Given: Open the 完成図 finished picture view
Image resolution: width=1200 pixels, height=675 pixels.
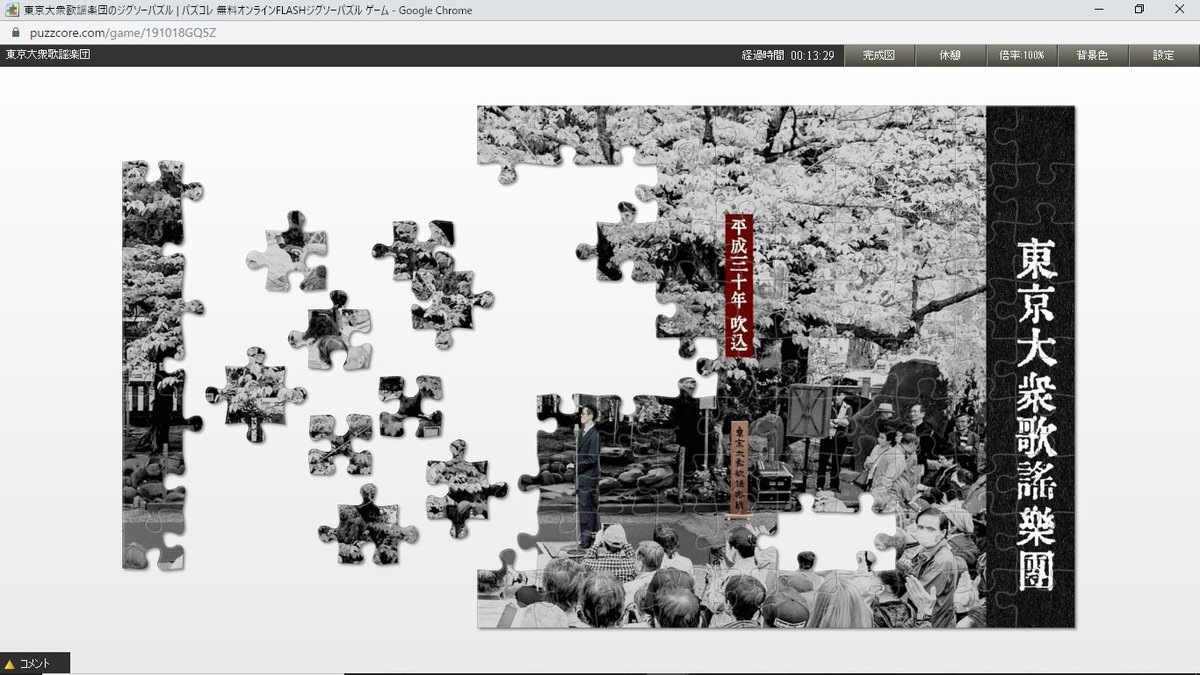Looking at the screenshot, I should (x=879, y=55).
